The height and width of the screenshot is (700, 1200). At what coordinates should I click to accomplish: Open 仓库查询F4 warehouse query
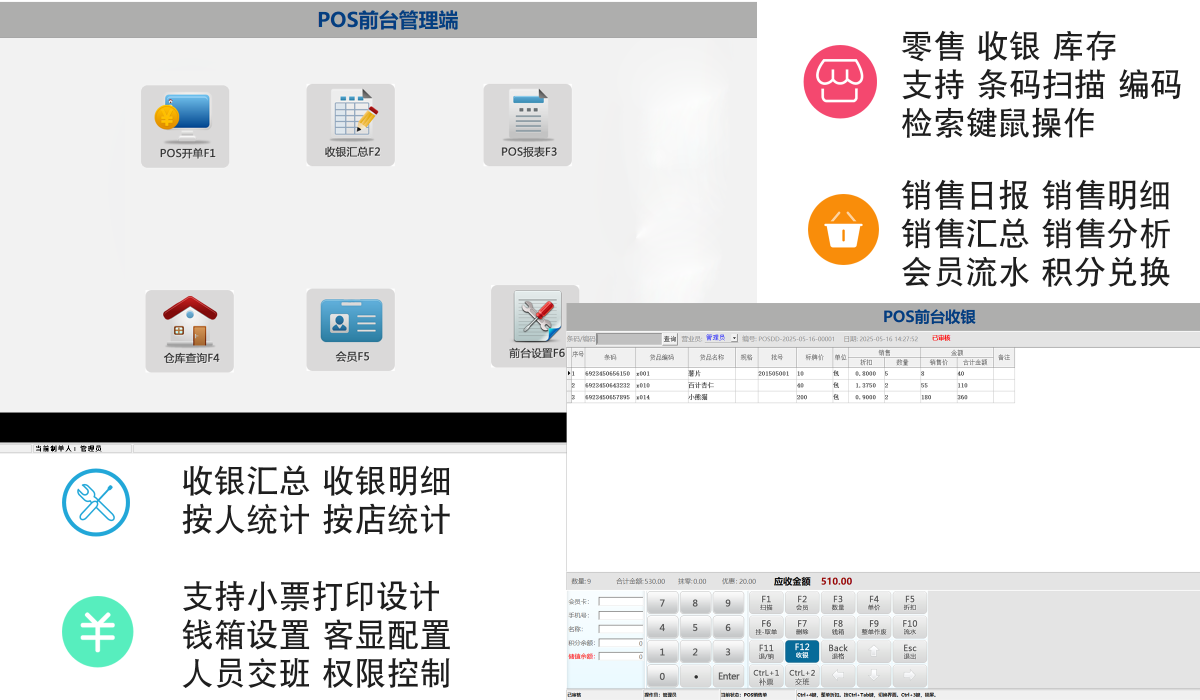[x=190, y=330]
